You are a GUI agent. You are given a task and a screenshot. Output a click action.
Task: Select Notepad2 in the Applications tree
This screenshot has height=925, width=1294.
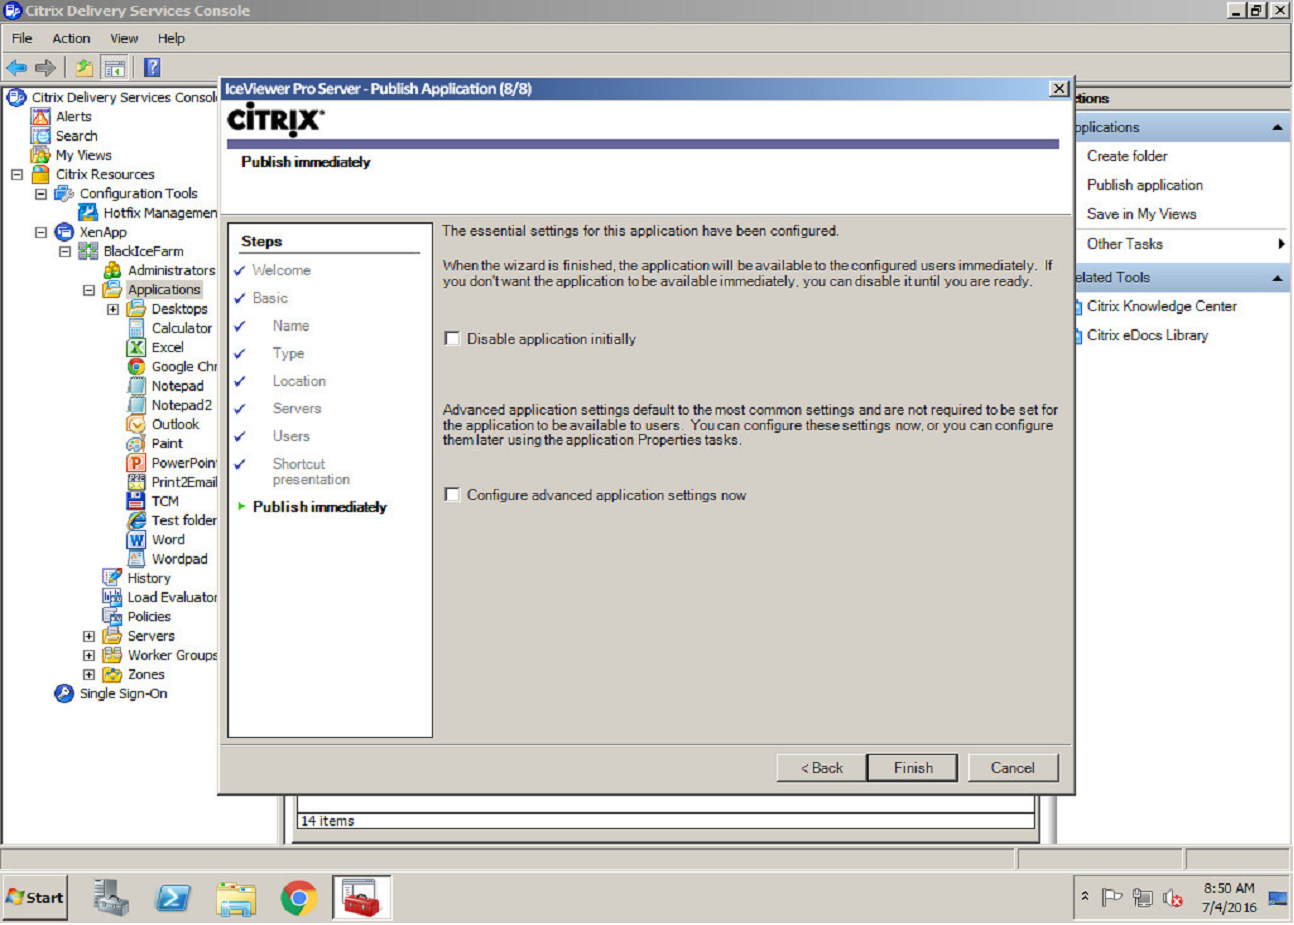181,405
